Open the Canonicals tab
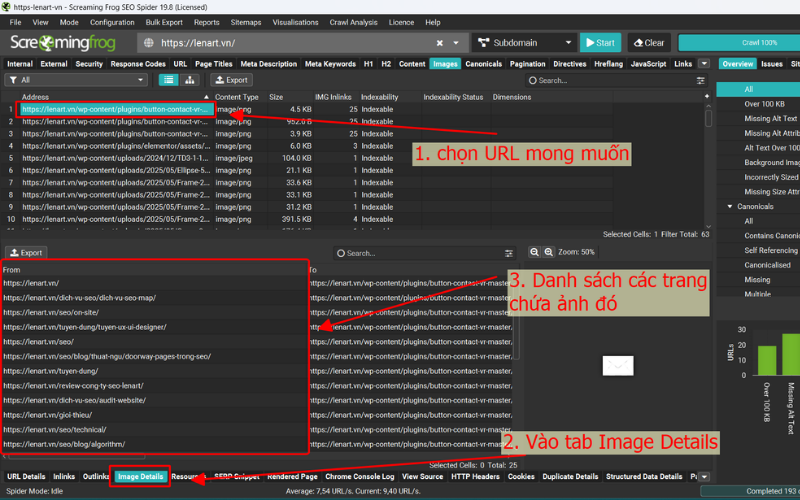The height and width of the screenshot is (500, 800). click(483, 64)
